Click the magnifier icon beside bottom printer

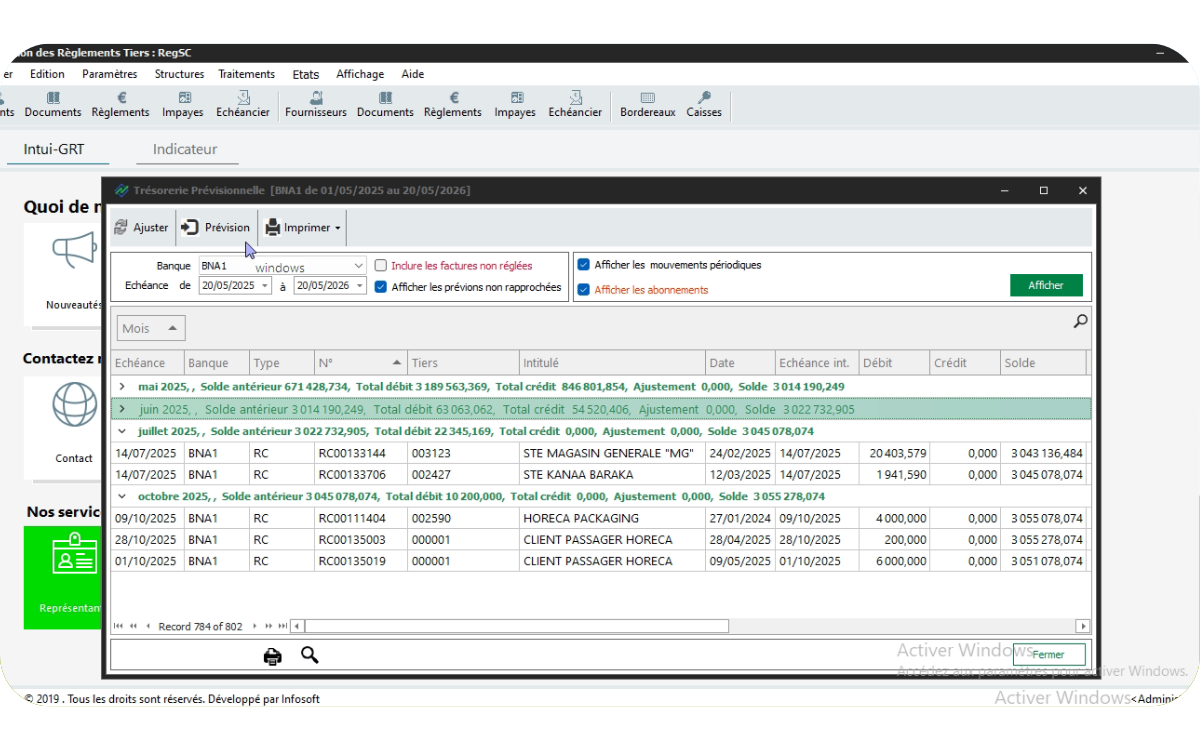(310, 655)
